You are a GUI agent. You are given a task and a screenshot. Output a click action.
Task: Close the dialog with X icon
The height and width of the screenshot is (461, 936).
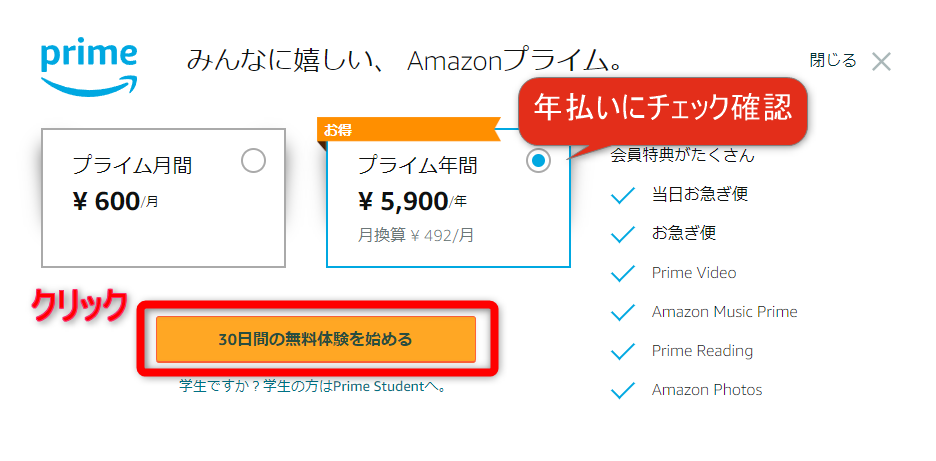(x=881, y=62)
